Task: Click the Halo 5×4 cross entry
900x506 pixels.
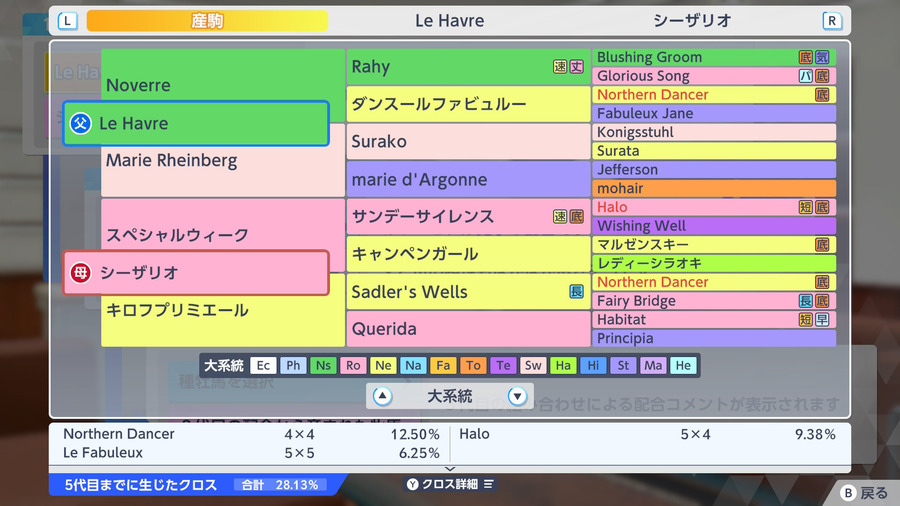Action: click(x=647, y=434)
